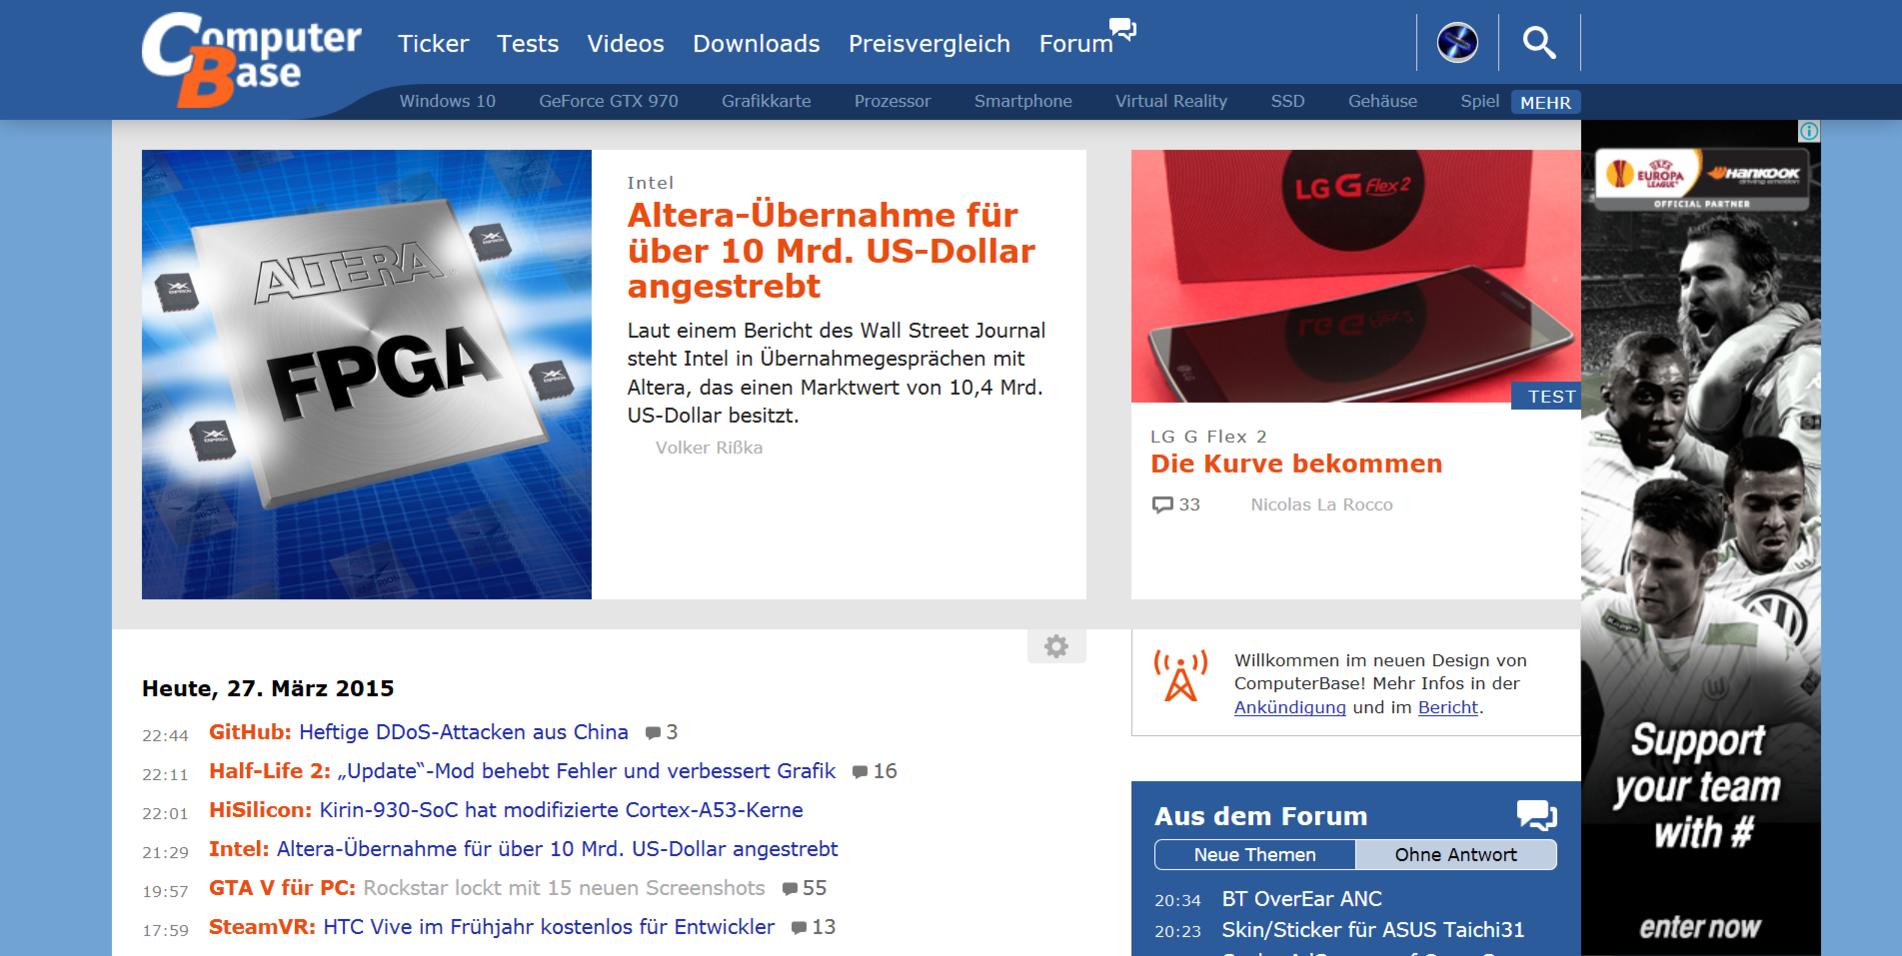This screenshot has width=1902, height=956.
Task: Click author name Nicolas La Rocco
Action: pos(1321,505)
